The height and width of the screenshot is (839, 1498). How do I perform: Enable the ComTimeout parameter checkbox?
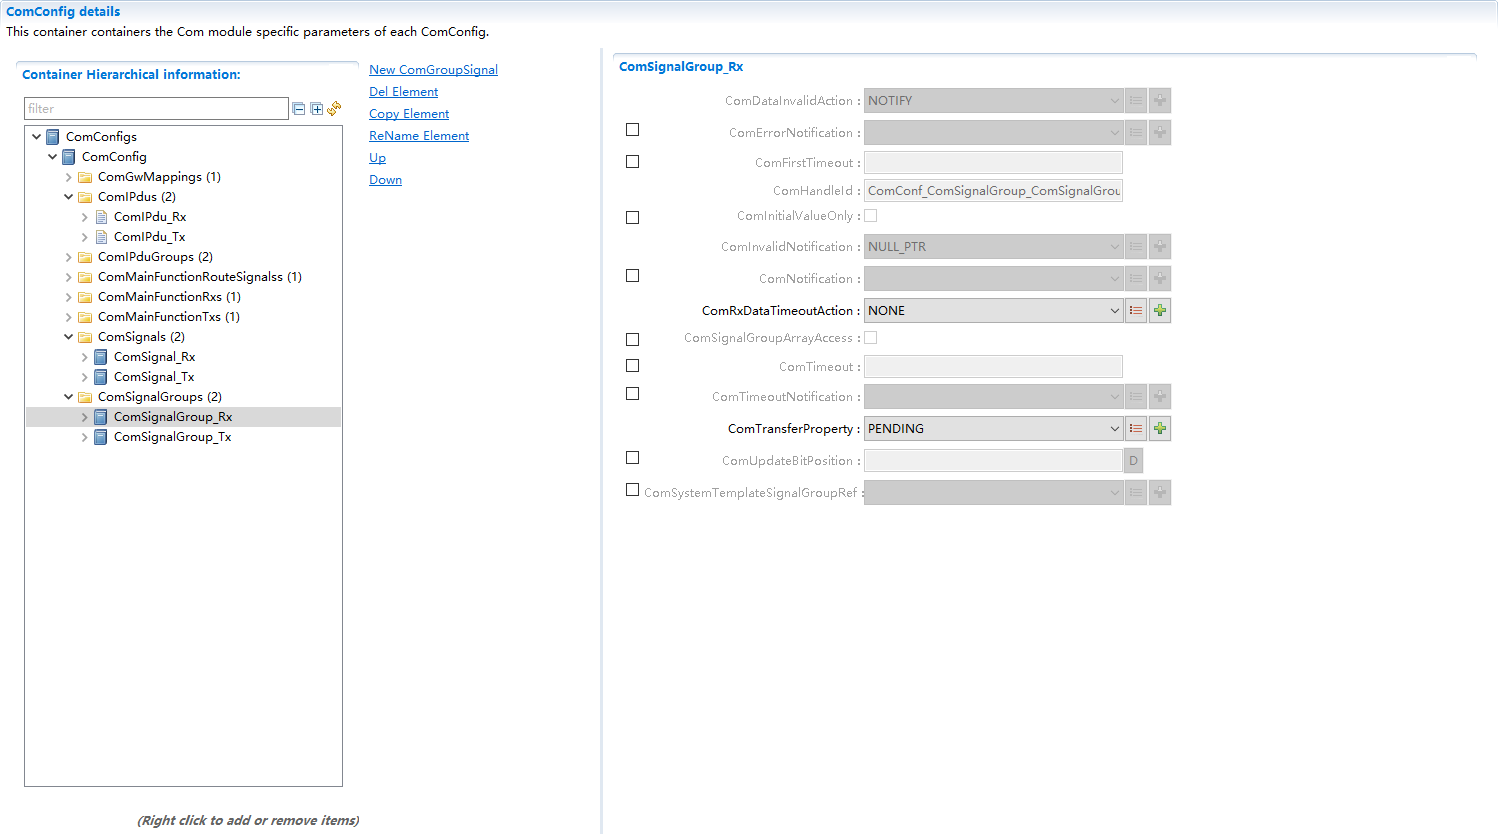[632, 366]
